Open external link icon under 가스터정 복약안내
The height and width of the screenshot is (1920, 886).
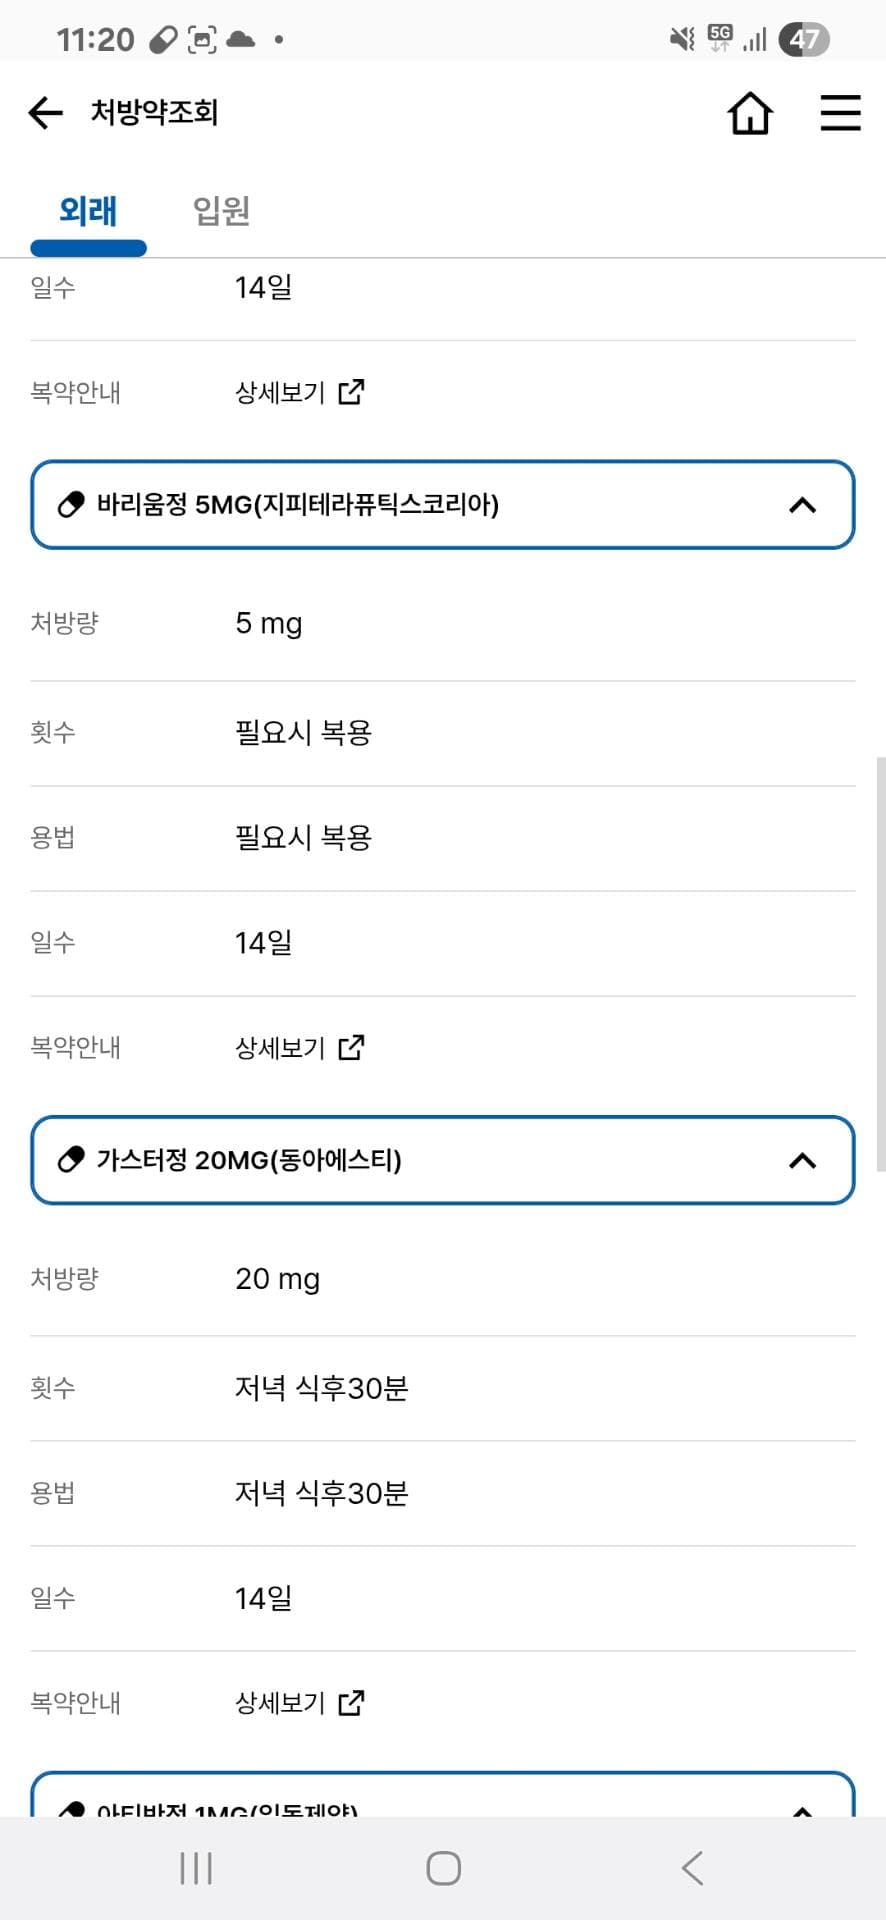[351, 1702]
